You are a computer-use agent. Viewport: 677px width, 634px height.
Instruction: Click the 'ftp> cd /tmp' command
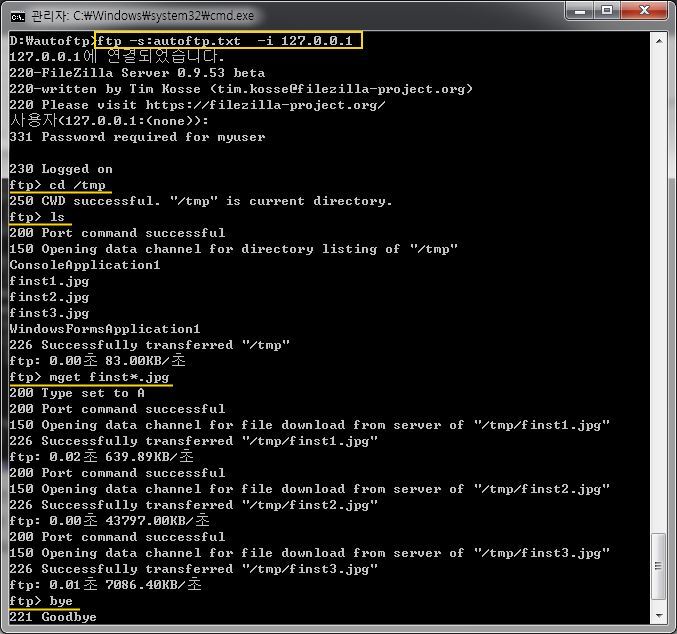(x=57, y=185)
